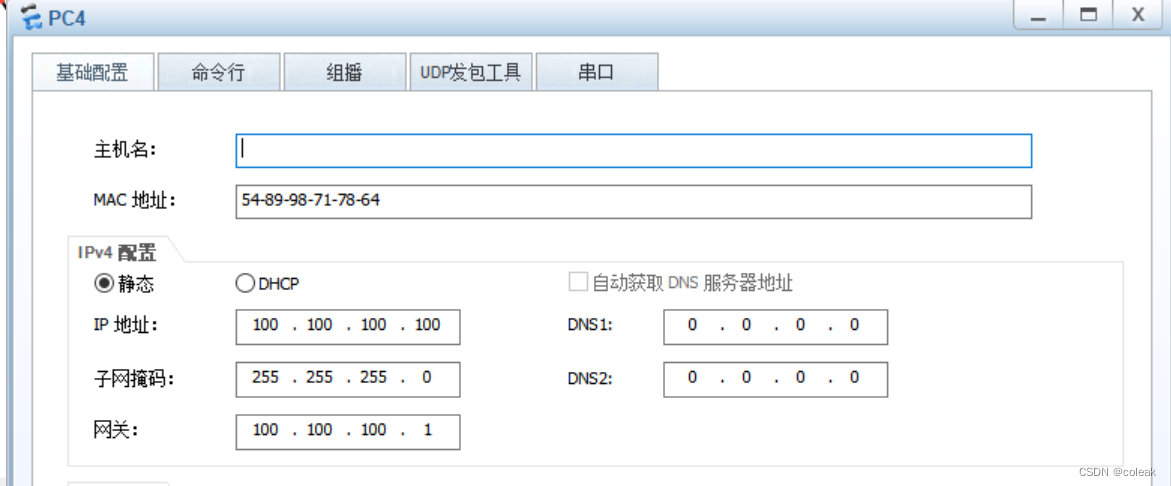Viewport: 1171px width, 486px height.
Task: Close the PC4 window
Action: (1138, 15)
